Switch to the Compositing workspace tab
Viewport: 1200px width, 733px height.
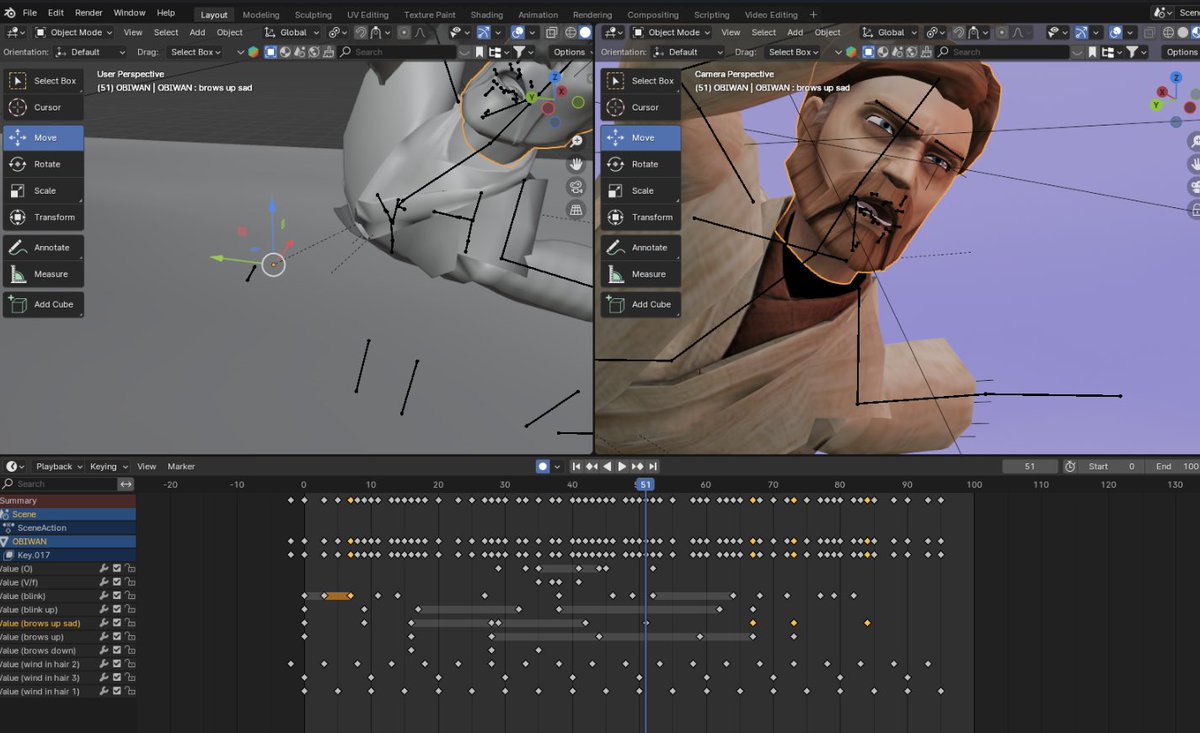652,15
